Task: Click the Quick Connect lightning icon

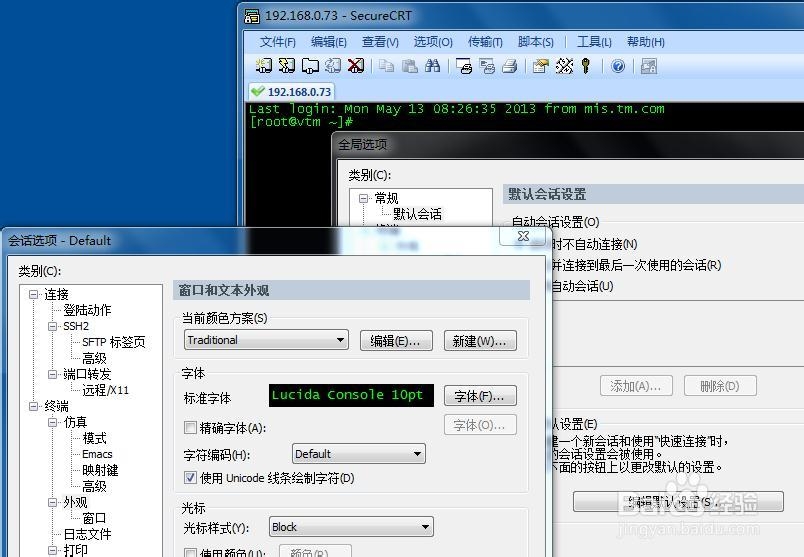Action: [287, 66]
